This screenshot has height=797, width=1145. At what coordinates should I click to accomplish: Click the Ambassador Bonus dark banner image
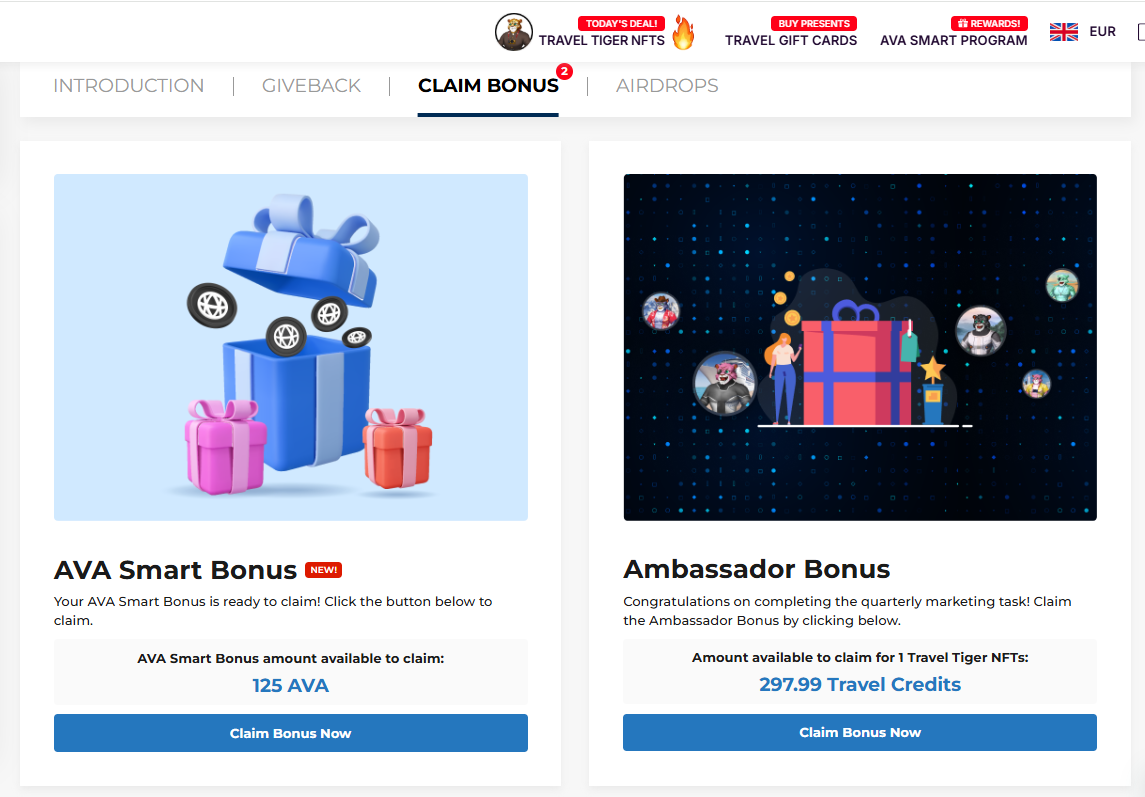(x=859, y=347)
